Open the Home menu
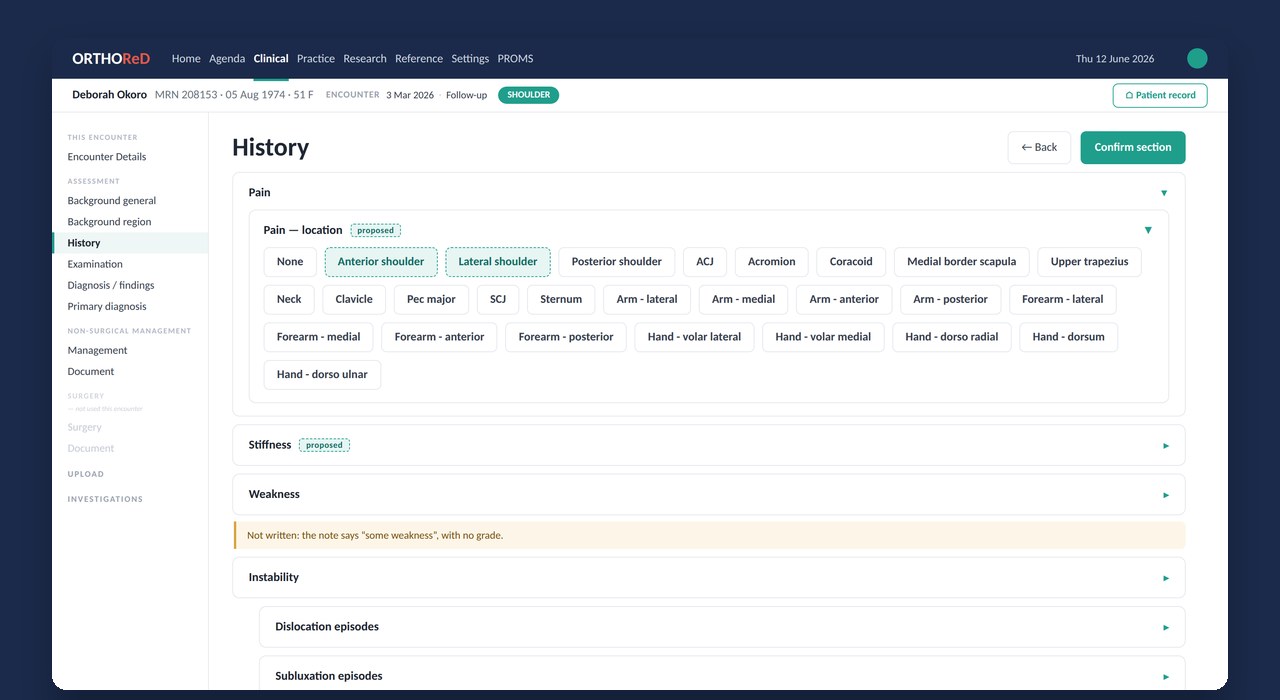 pyautogui.click(x=186, y=59)
